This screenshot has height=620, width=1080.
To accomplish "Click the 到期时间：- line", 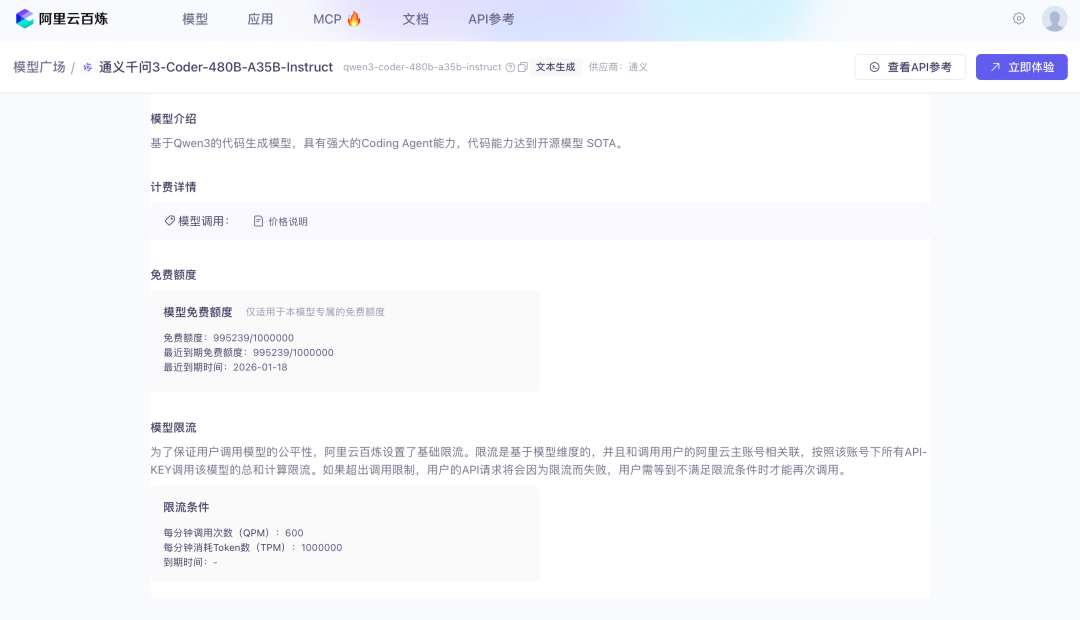I will (x=191, y=562).
